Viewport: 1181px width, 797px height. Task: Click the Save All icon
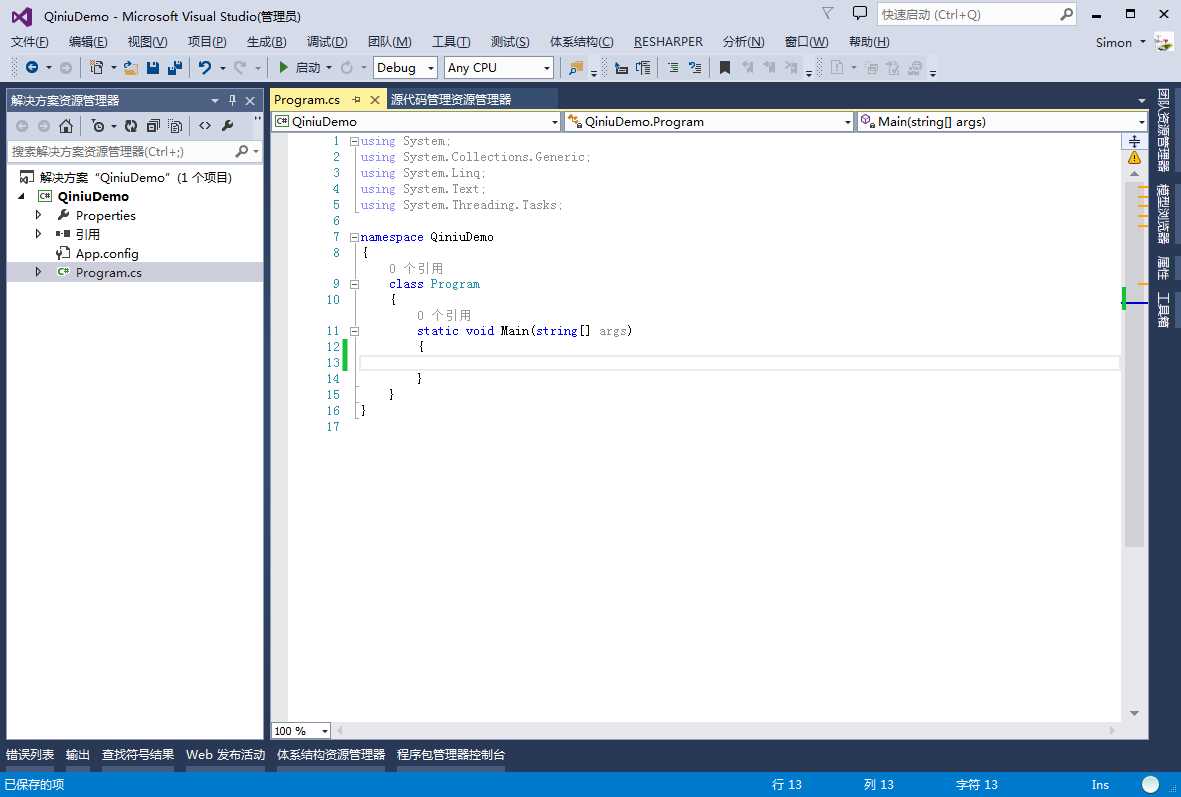click(x=175, y=68)
